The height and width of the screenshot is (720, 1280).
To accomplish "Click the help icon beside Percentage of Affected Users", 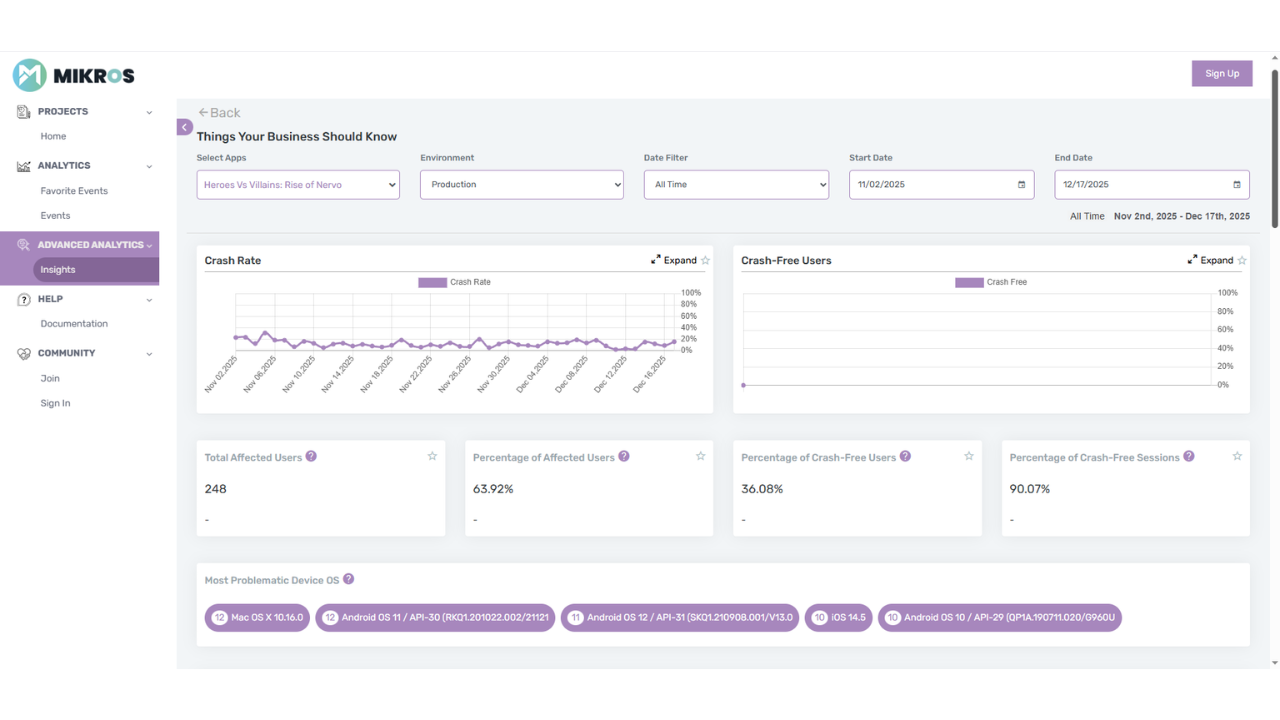I will (624, 456).
